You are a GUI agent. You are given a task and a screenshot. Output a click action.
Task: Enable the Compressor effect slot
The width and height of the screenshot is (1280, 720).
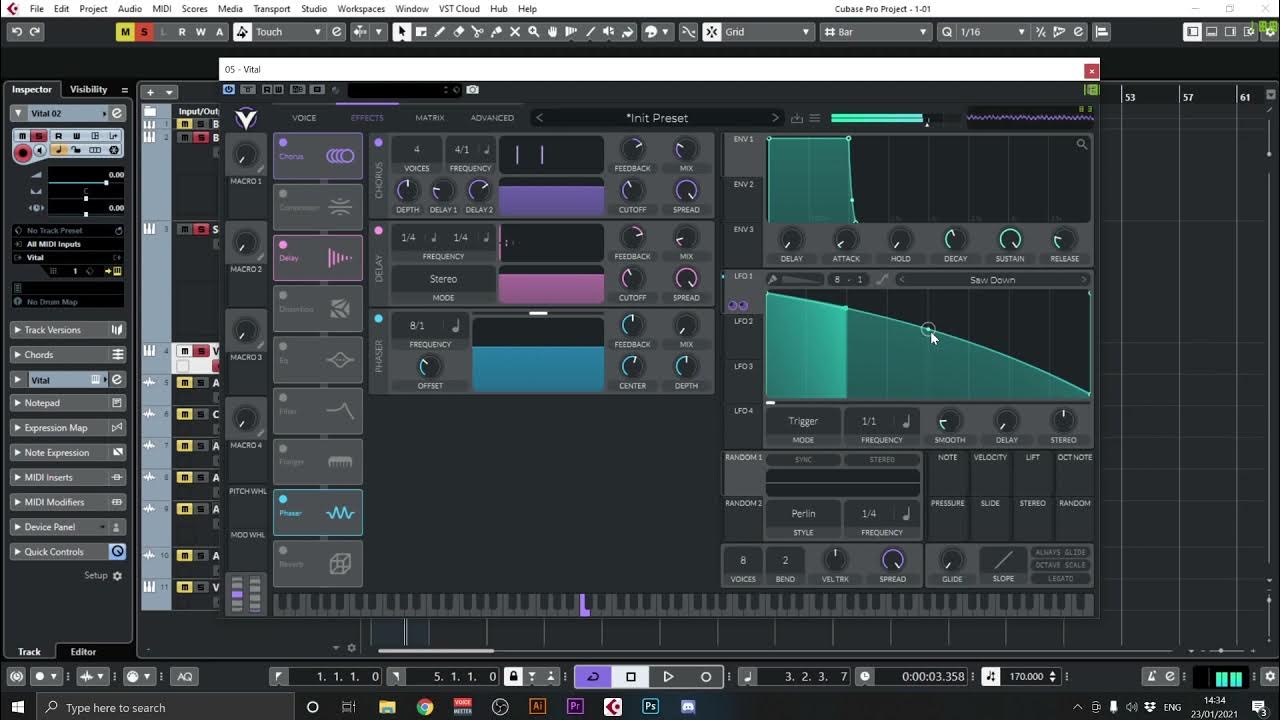pyautogui.click(x=283, y=194)
